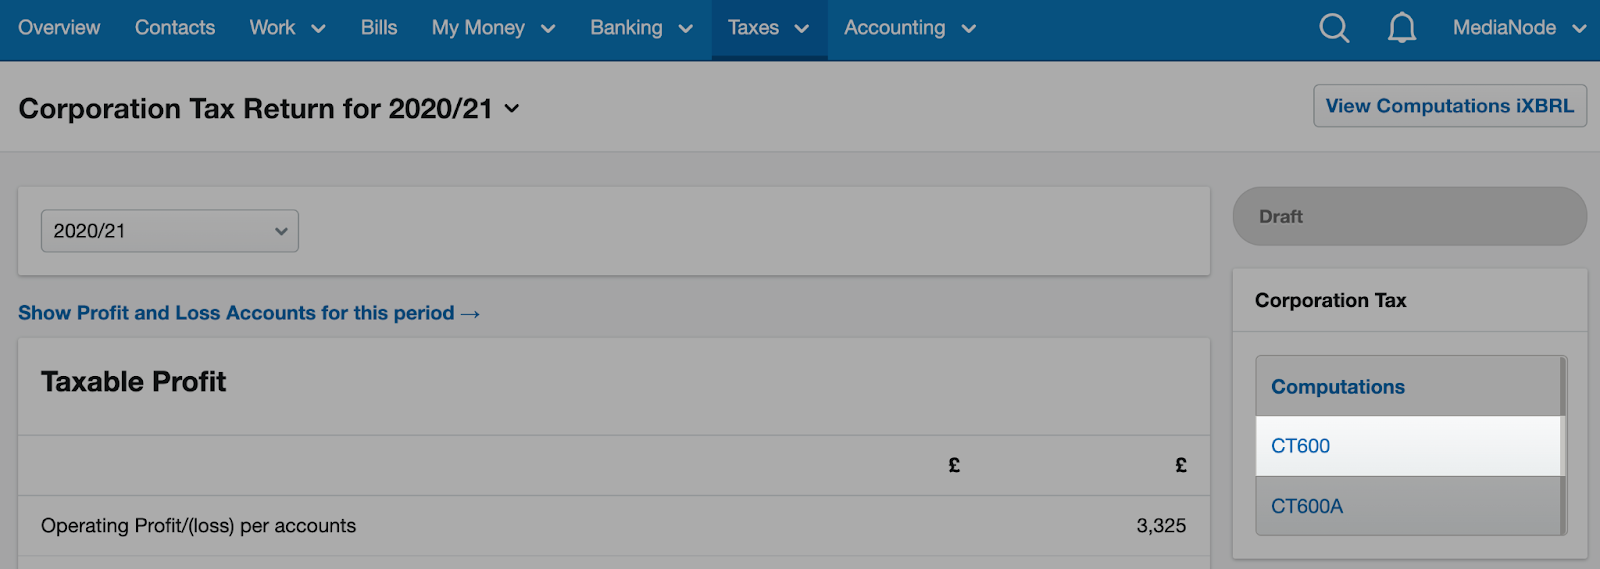
Task: Expand the MediaNode account menu
Action: [x=1519, y=28]
